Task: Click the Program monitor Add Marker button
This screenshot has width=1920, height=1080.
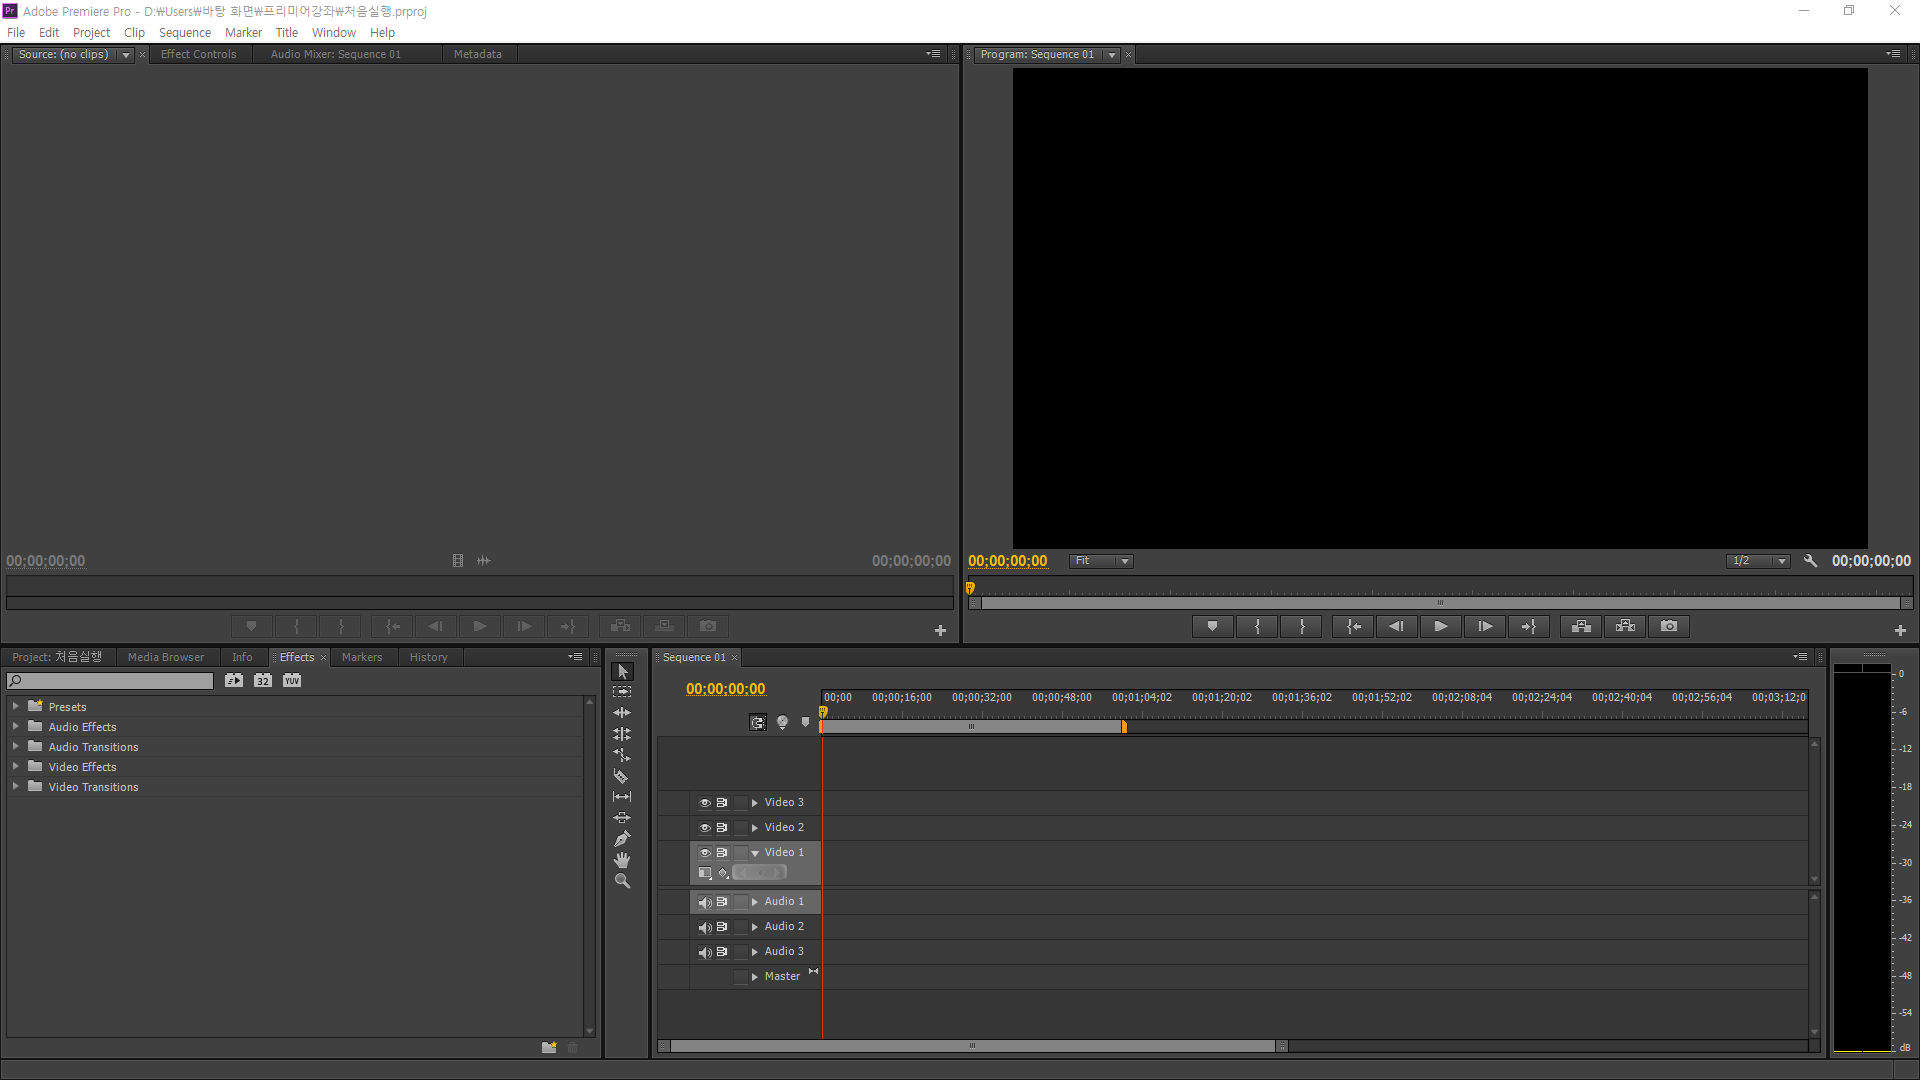Action: (1212, 626)
